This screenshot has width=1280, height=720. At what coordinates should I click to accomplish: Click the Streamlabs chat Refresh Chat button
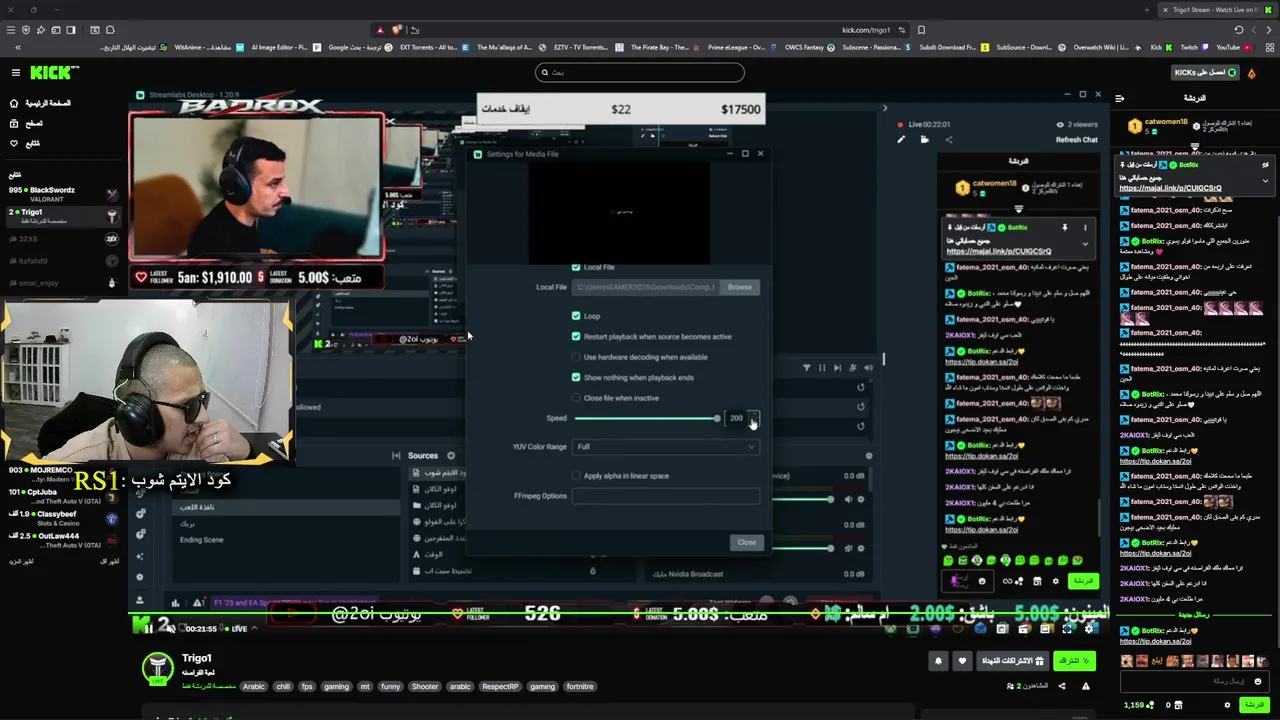[x=1076, y=140]
